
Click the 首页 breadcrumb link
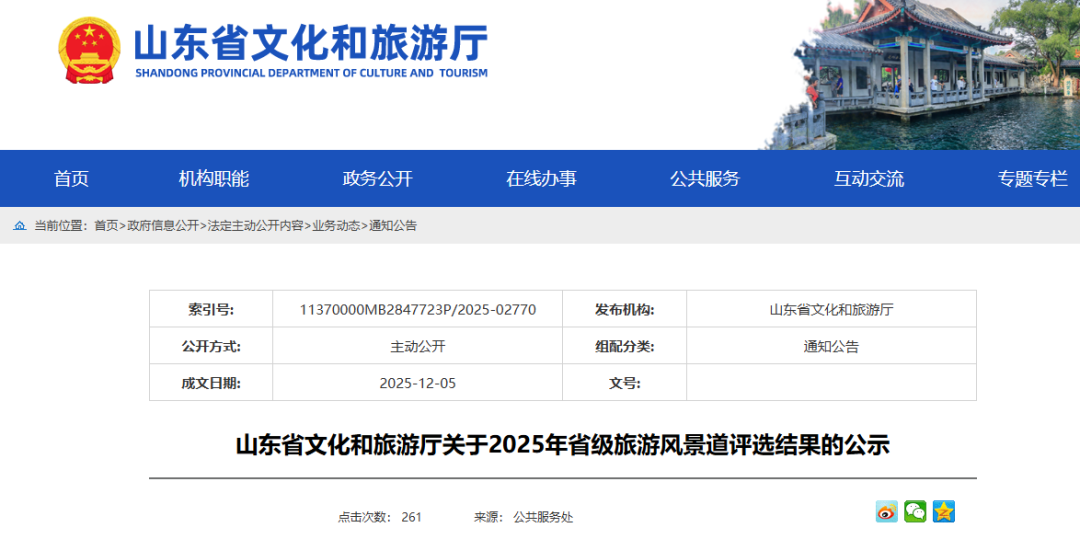tap(106, 226)
